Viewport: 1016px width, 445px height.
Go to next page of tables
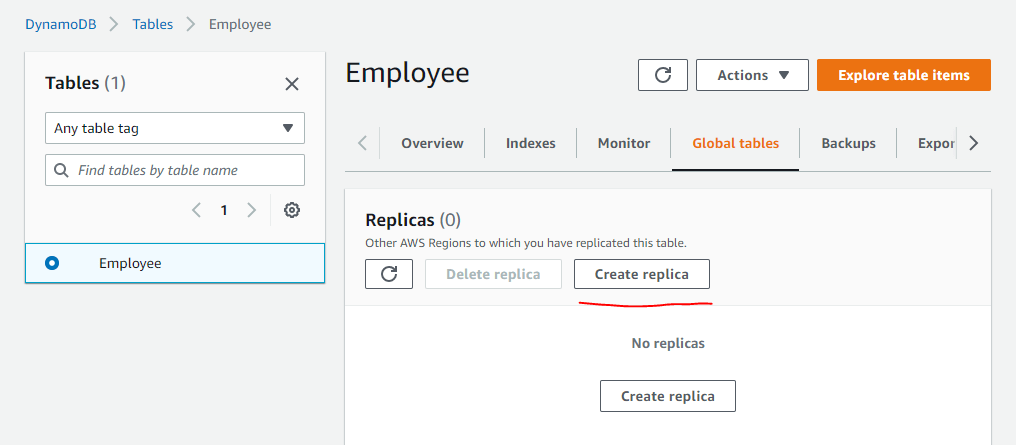[252, 210]
